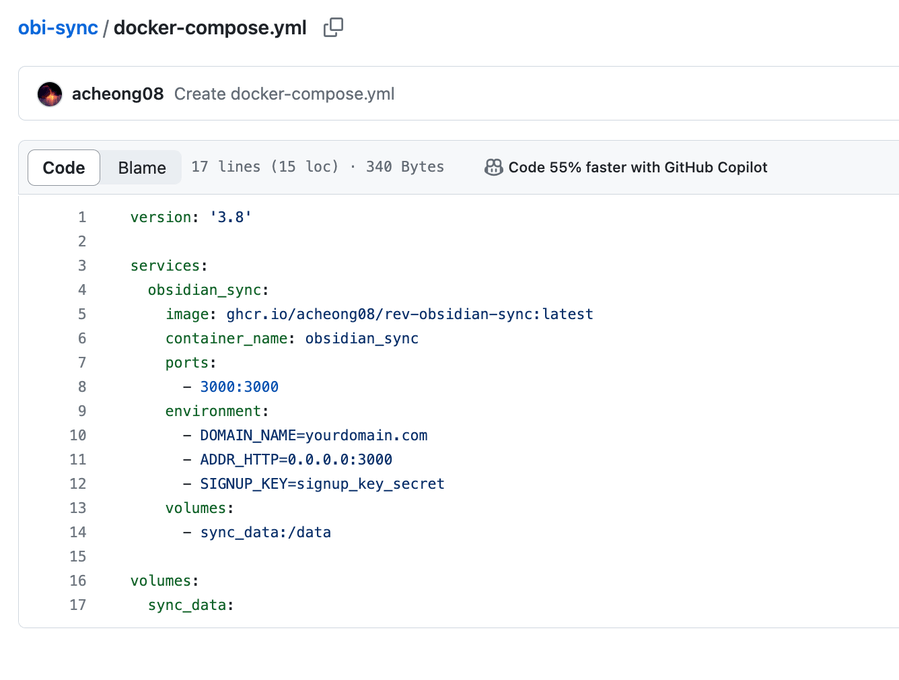The width and height of the screenshot is (899, 680).
Task: Switch to the Code tab
Action: tap(64, 167)
